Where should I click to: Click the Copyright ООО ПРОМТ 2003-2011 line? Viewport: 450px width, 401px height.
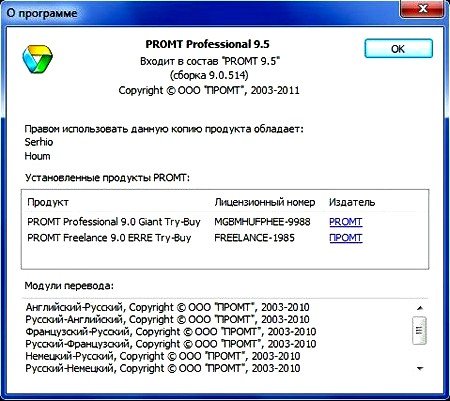[x=209, y=90]
